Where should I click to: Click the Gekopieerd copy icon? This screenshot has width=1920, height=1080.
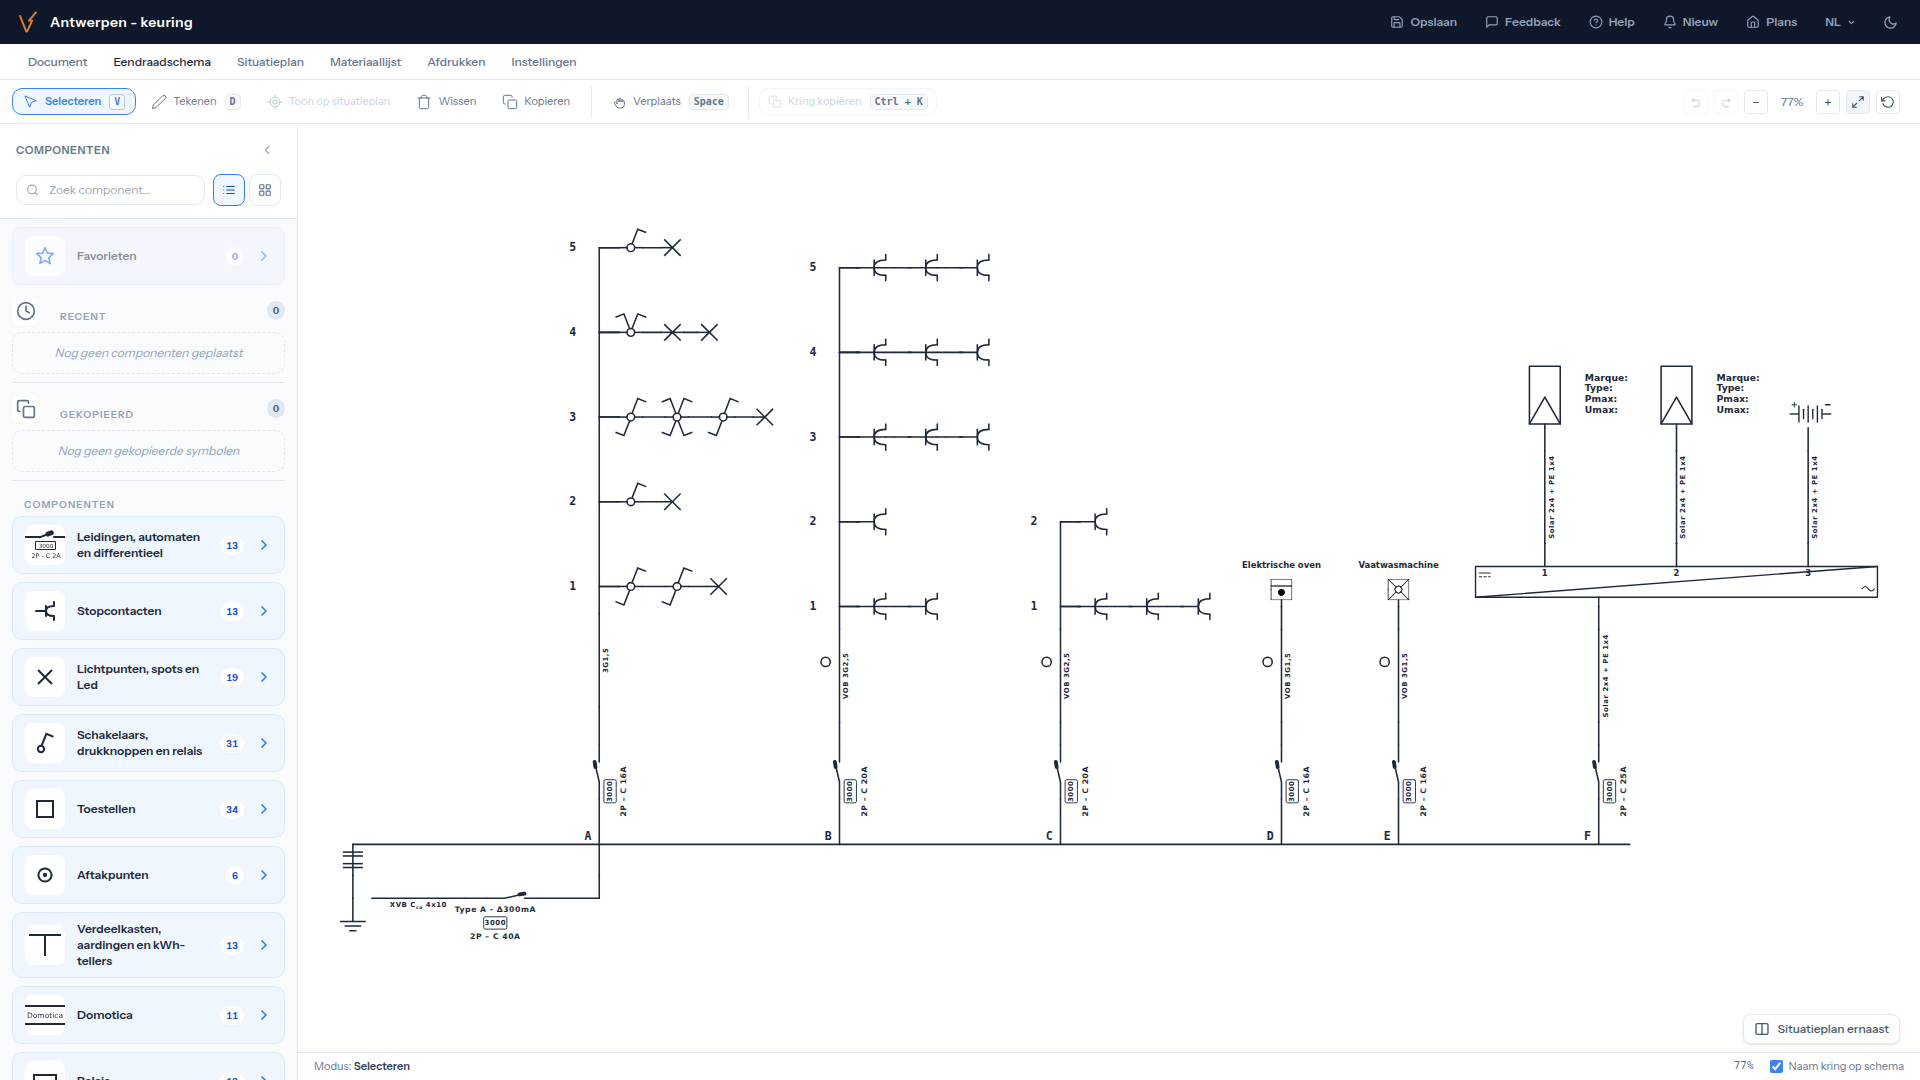point(26,409)
